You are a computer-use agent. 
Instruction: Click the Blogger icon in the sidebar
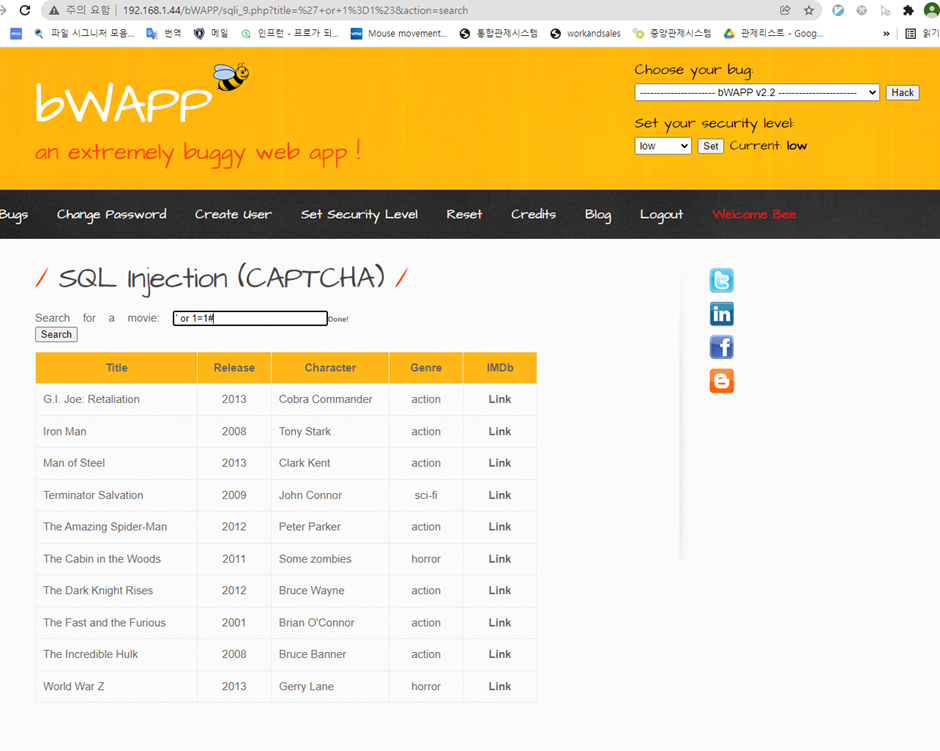[x=722, y=381]
